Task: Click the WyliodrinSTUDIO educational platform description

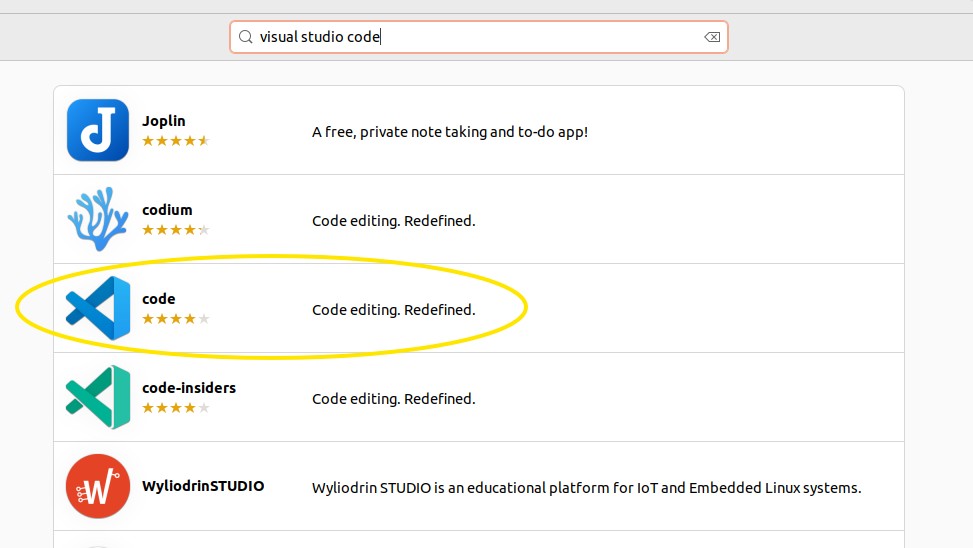Action: click(x=586, y=488)
